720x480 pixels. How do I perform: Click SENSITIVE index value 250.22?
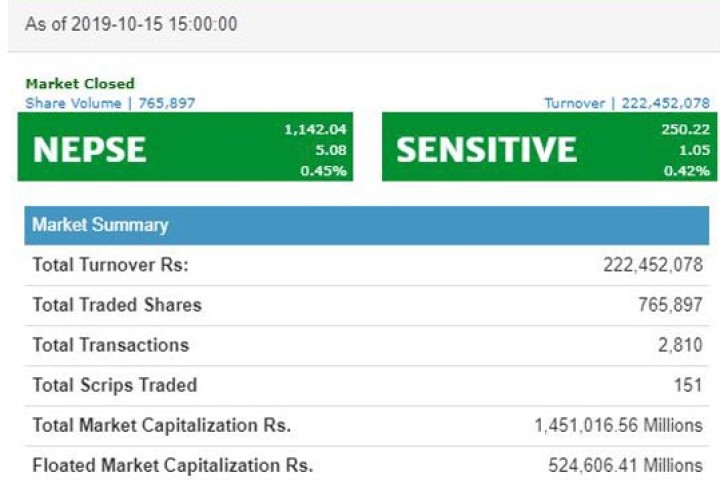click(x=685, y=129)
